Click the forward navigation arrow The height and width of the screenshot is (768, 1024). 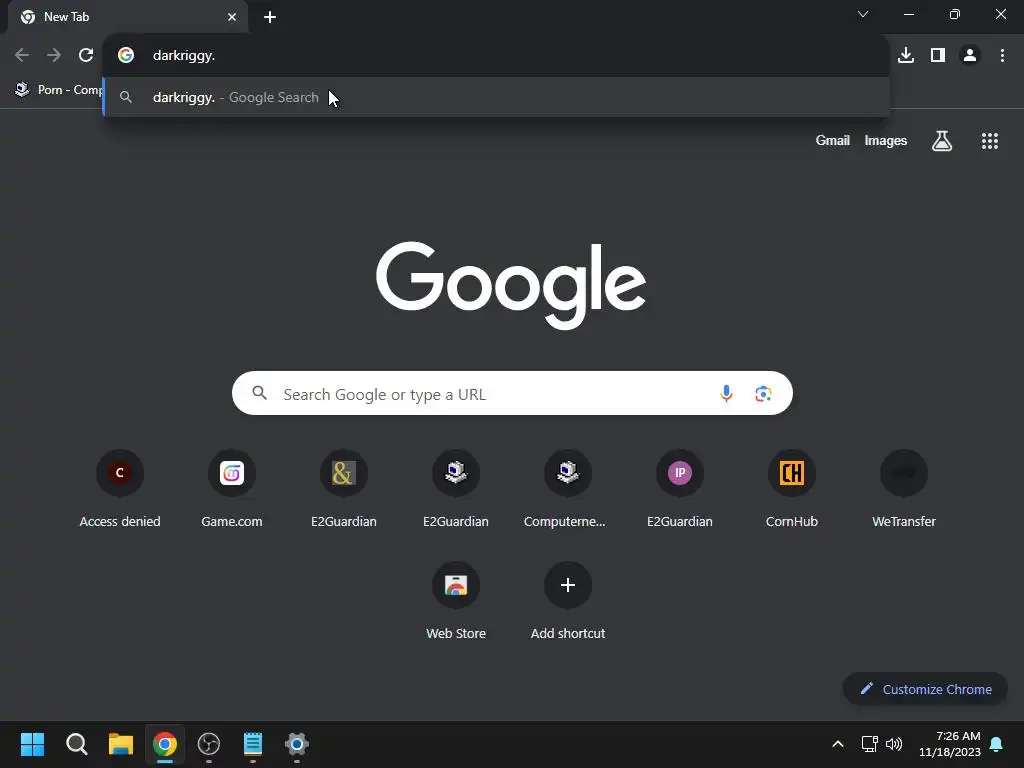[x=54, y=56]
